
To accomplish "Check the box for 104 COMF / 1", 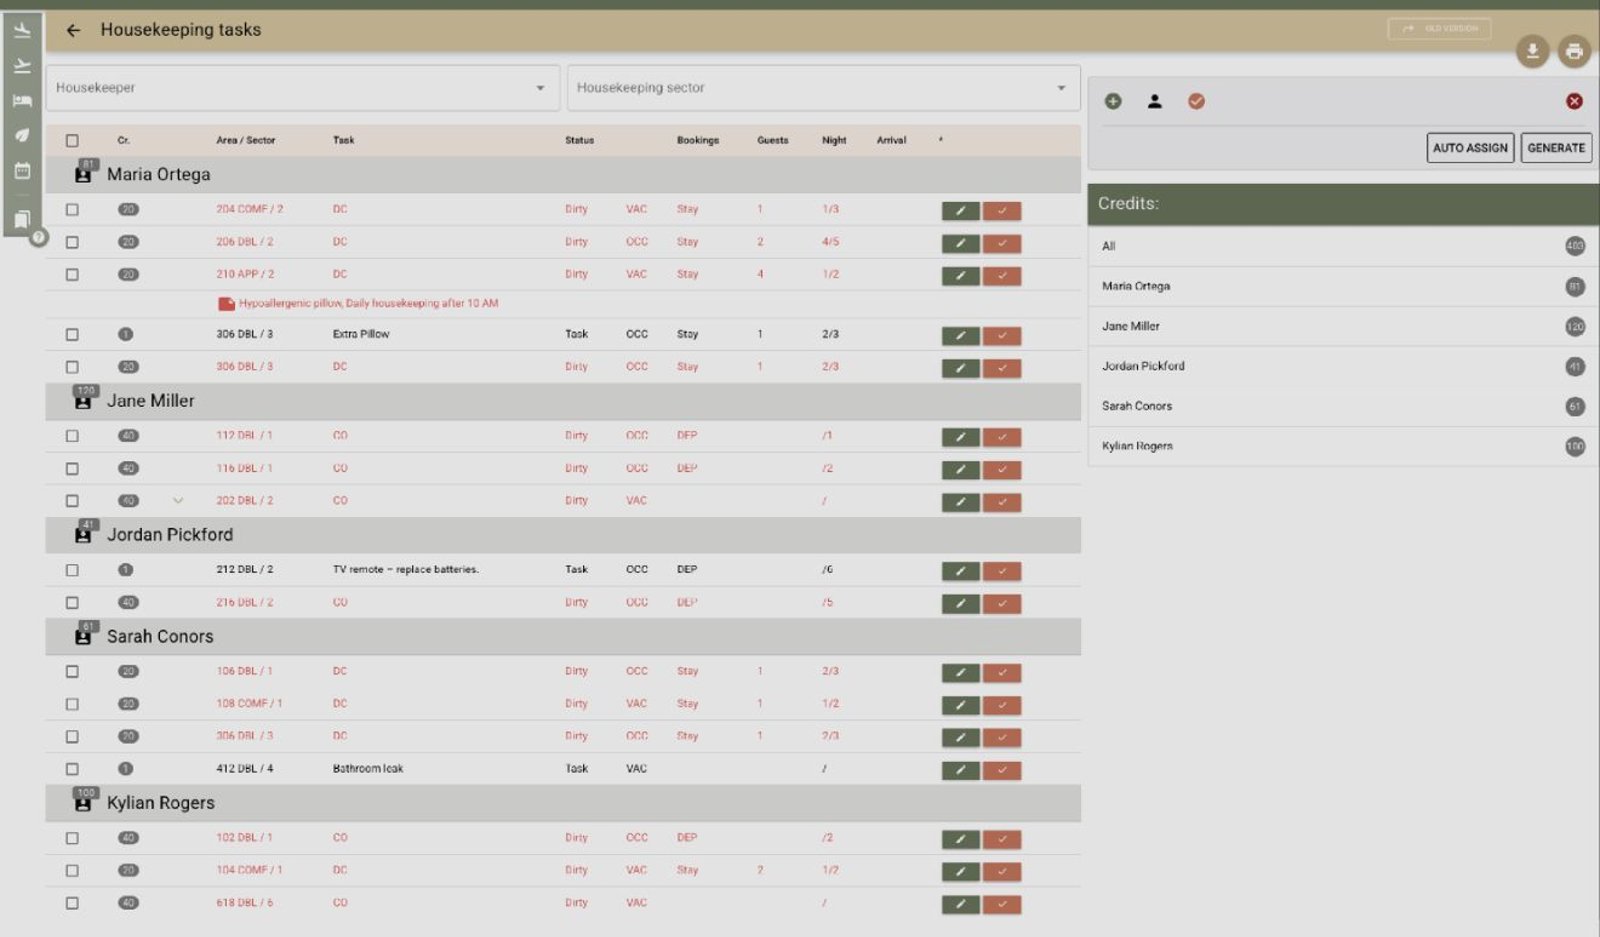I will pyautogui.click(x=72, y=871).
